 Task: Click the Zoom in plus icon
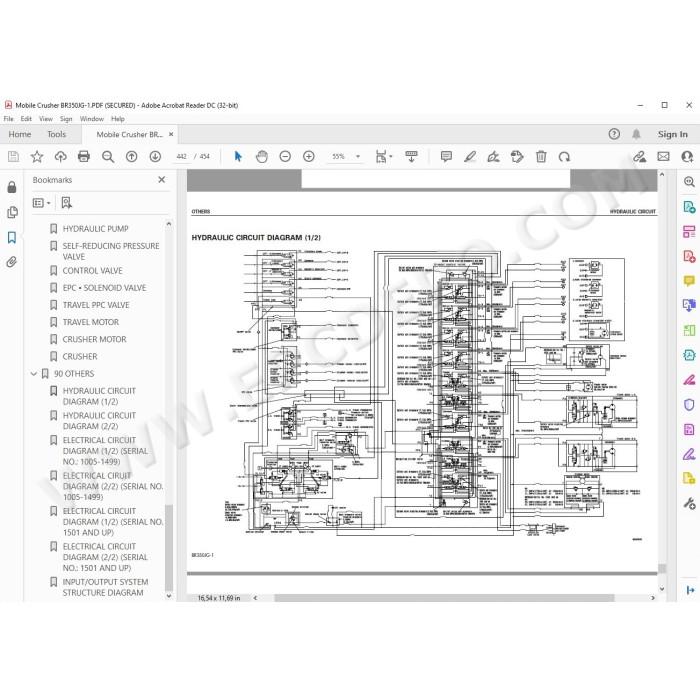click(x=308, y=156)
